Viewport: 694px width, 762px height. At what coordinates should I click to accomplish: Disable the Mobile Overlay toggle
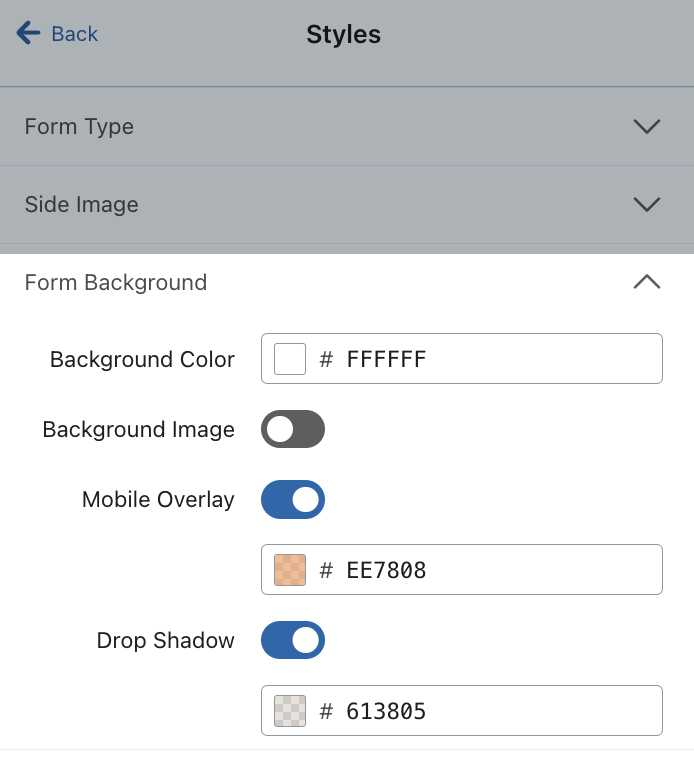pyautogui.click(x=293, y=499)
